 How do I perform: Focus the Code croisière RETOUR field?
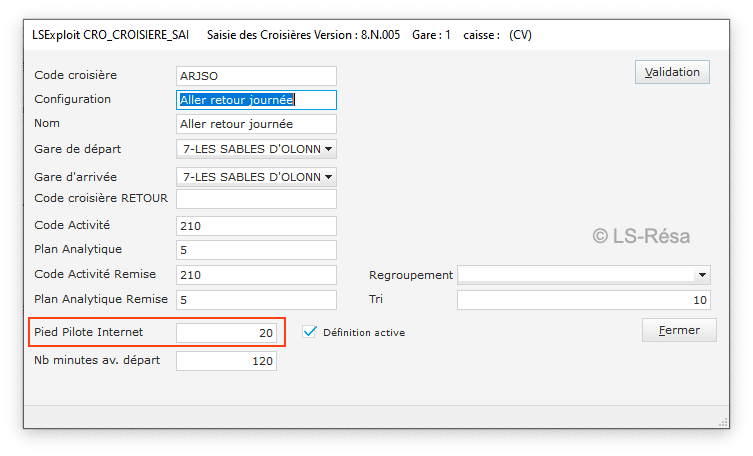(x=255, y=199)
